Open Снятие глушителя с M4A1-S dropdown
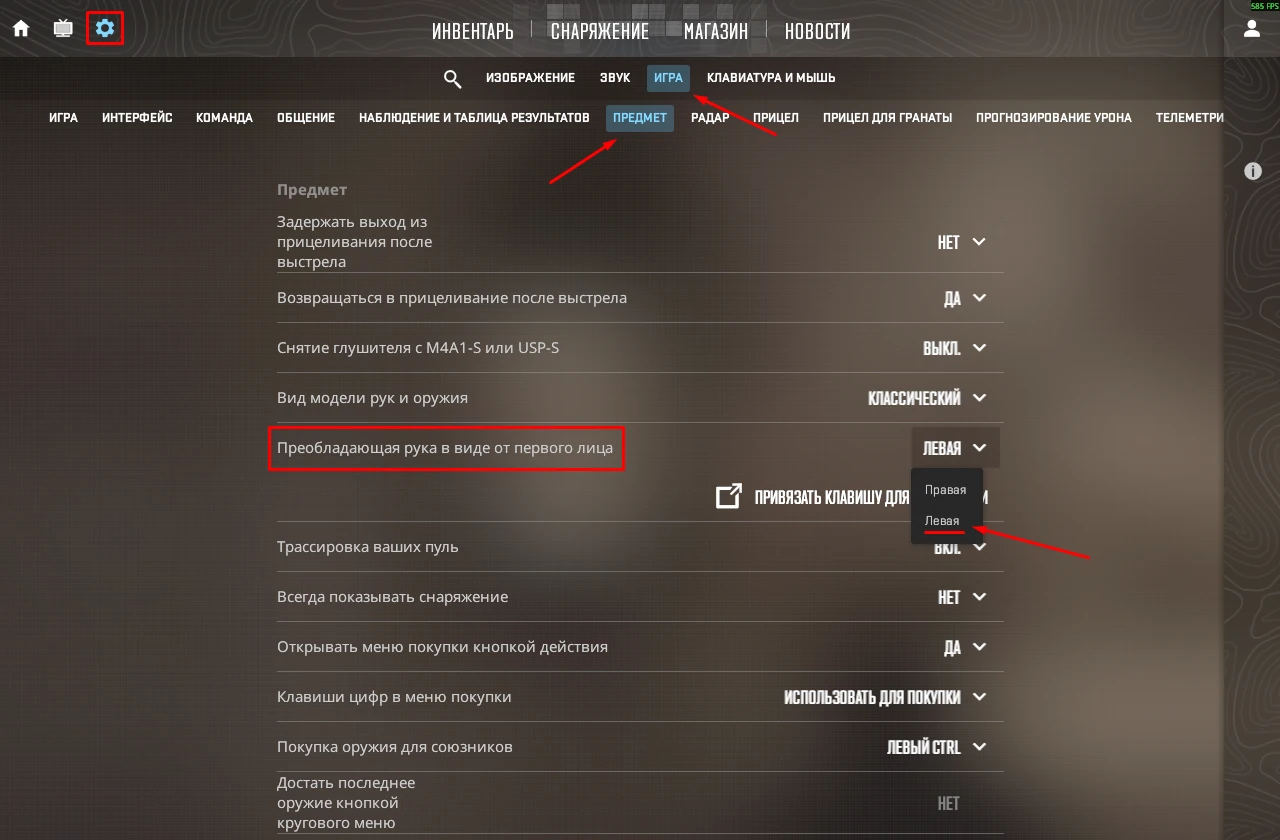The width and height of the screenshot is (1280, 840). pos(955,348)
